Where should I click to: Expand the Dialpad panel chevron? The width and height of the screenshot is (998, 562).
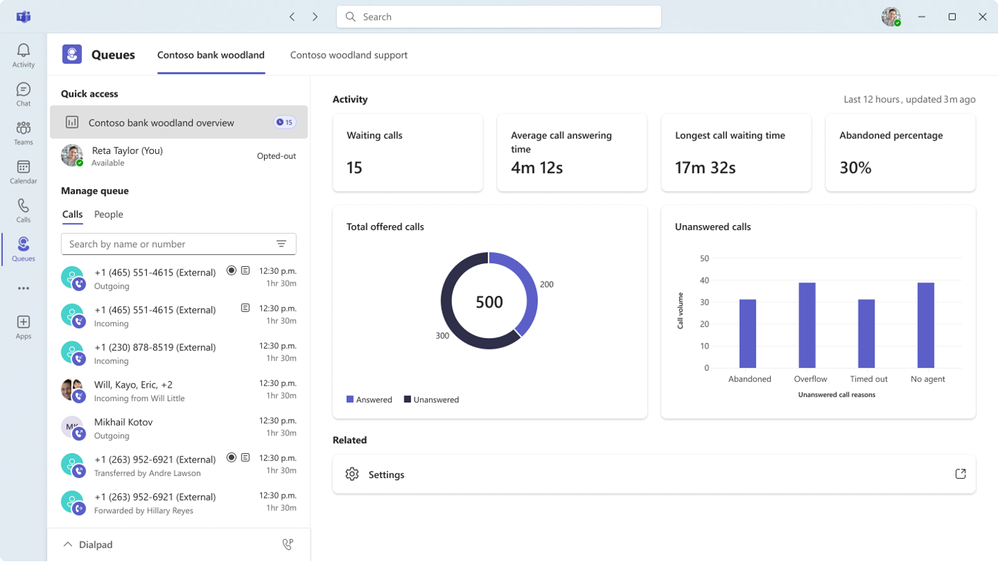coord(68,544)
